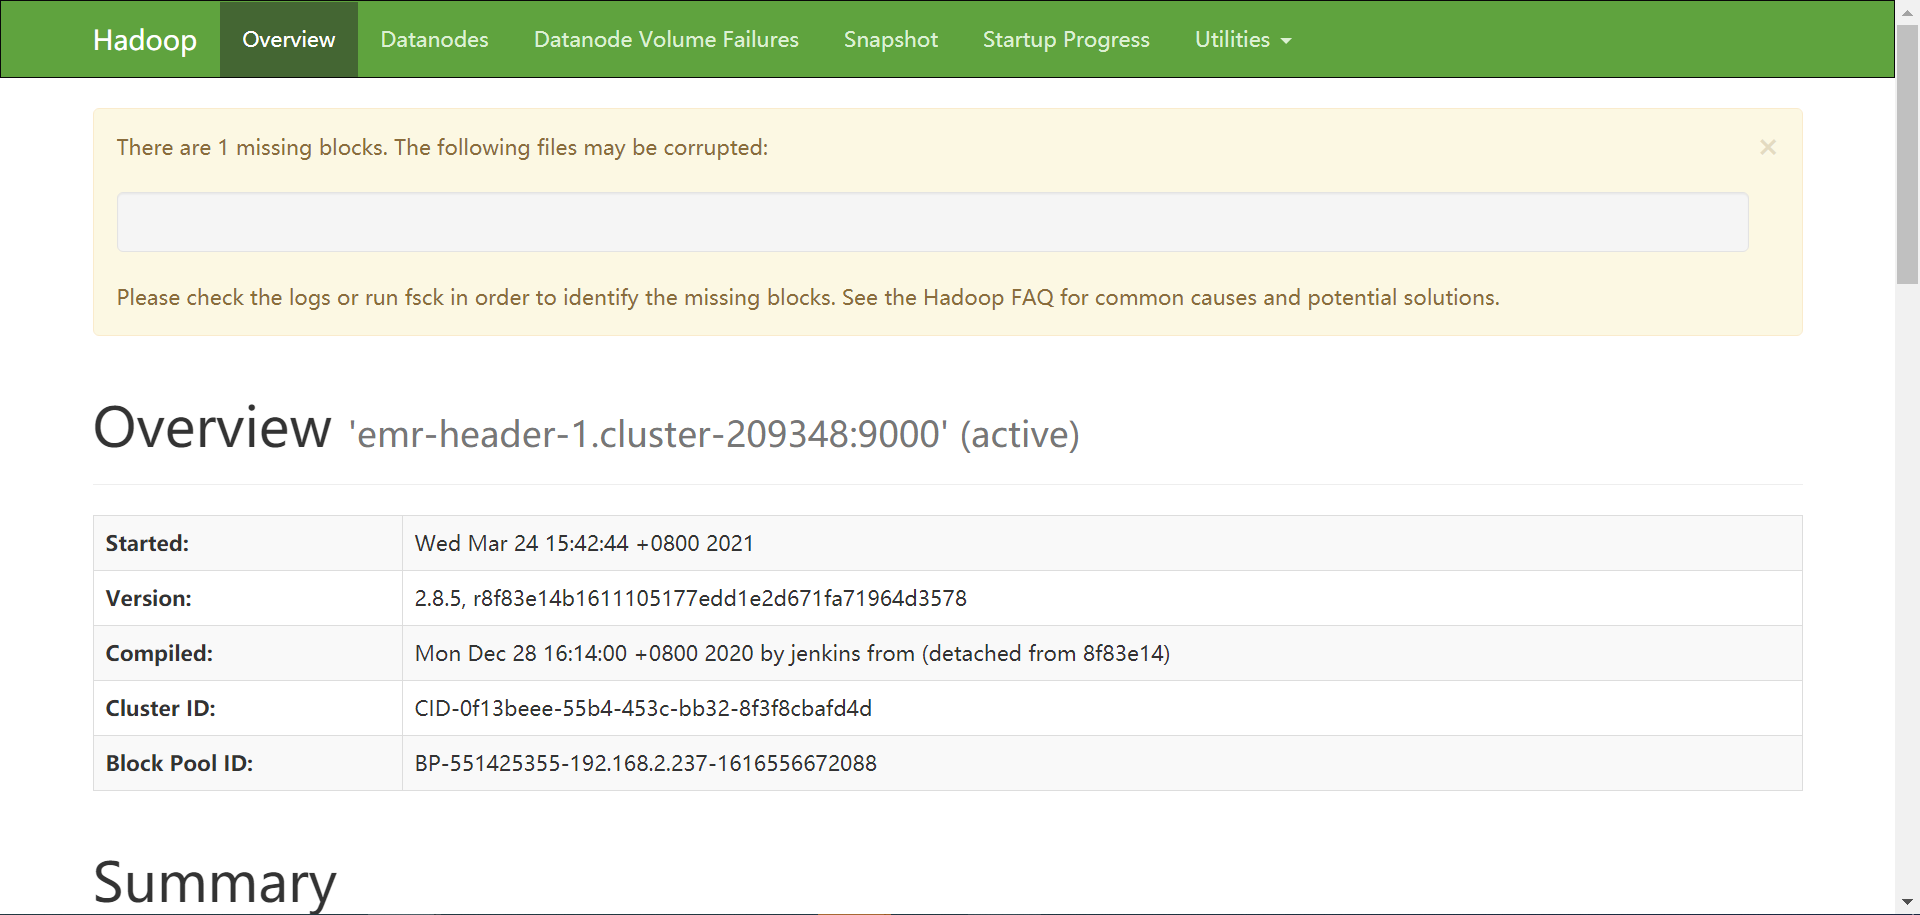1920x915 pixels.
Task: Open the Datanode Volume Failures page
Action: (x=666, y=39)
